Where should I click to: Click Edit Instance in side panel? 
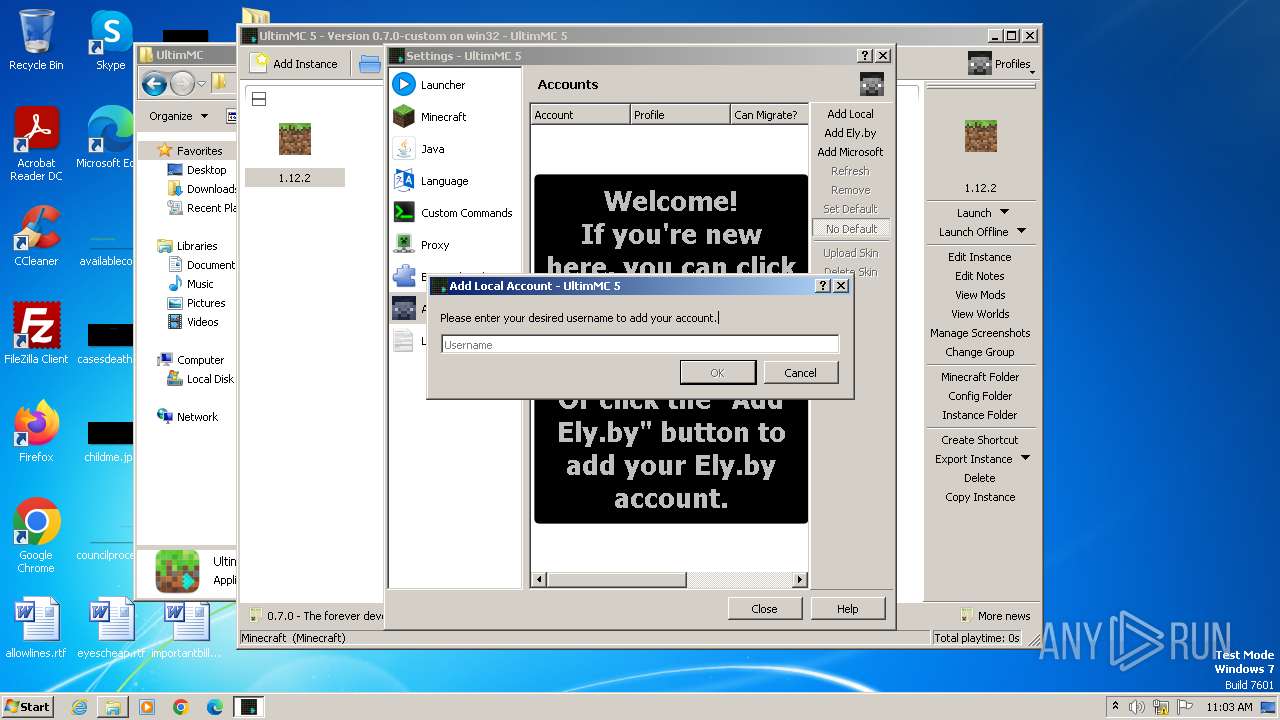pyautogui.click(x=980, y=257)
